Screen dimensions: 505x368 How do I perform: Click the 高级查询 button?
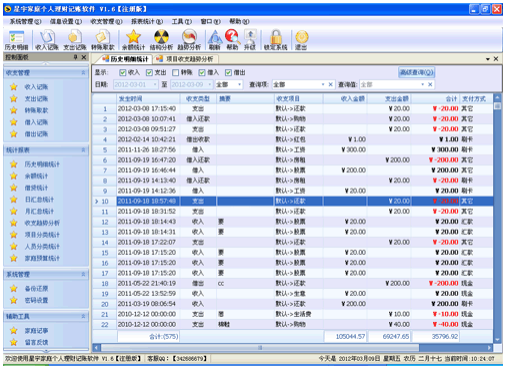pyautogui.click(x=417, y=72)
